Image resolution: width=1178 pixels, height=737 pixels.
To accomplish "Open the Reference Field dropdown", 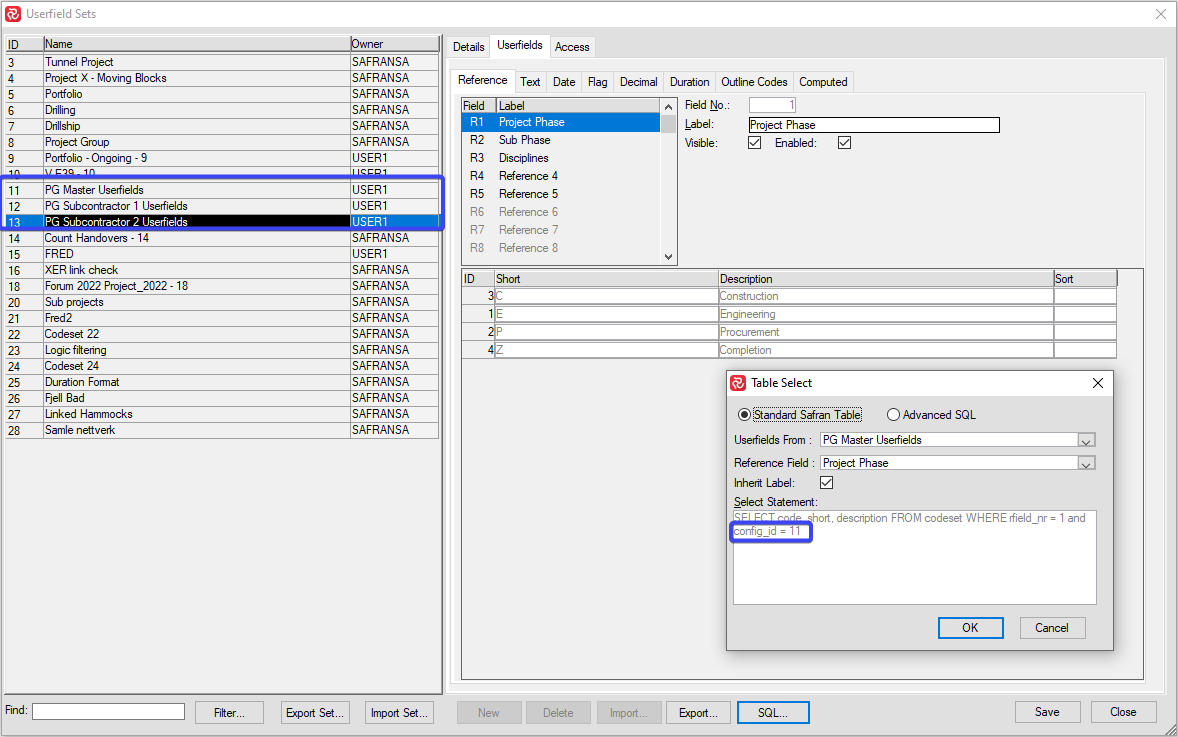I will pos(1086,464).
